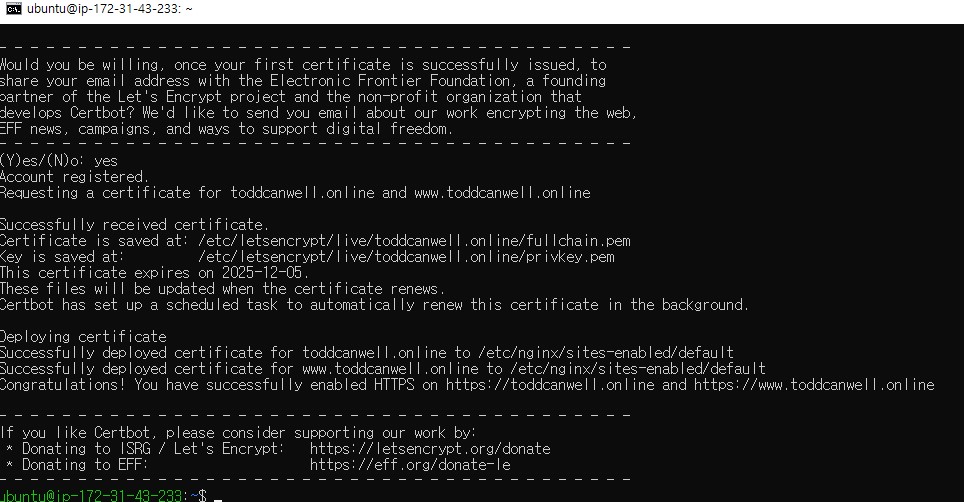Click the https://toddcanwell.online URL in the Congratulations line
This screenshot has width=964, height=502.
(550, 385)
